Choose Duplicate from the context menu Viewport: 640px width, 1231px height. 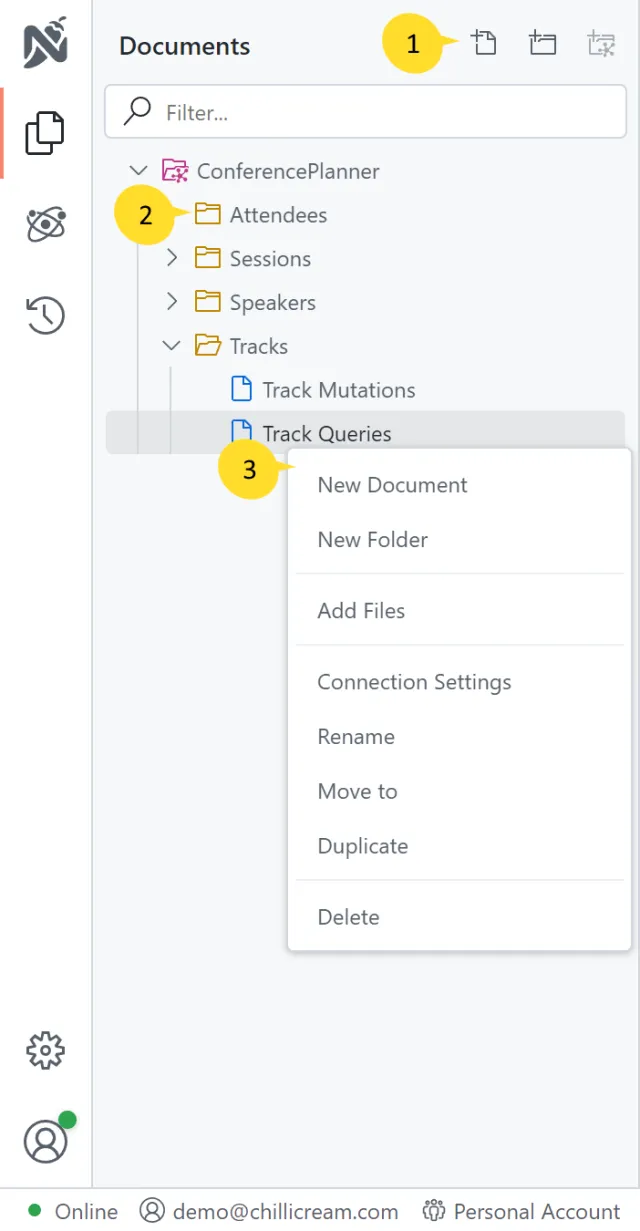point(362,846)
